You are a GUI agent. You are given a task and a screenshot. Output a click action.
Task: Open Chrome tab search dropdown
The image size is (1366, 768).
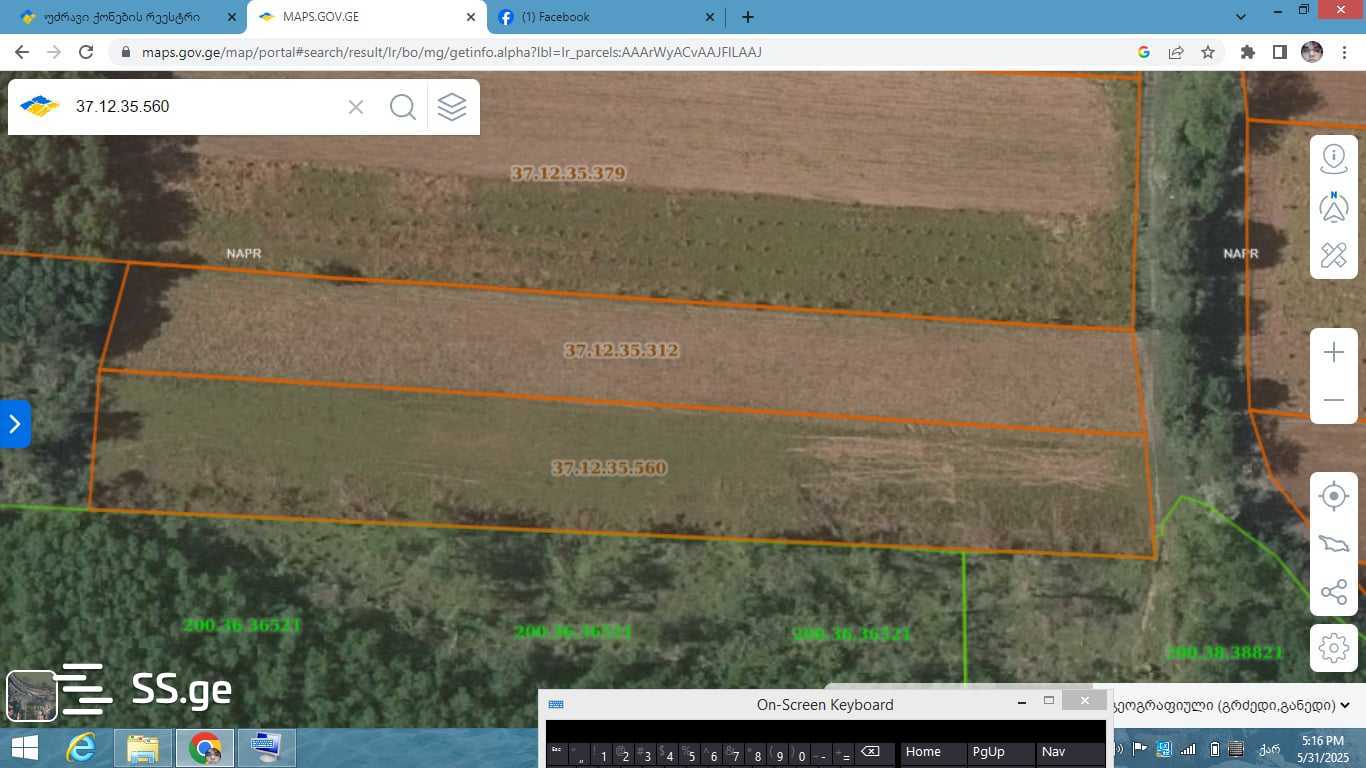pos(1241,17)
